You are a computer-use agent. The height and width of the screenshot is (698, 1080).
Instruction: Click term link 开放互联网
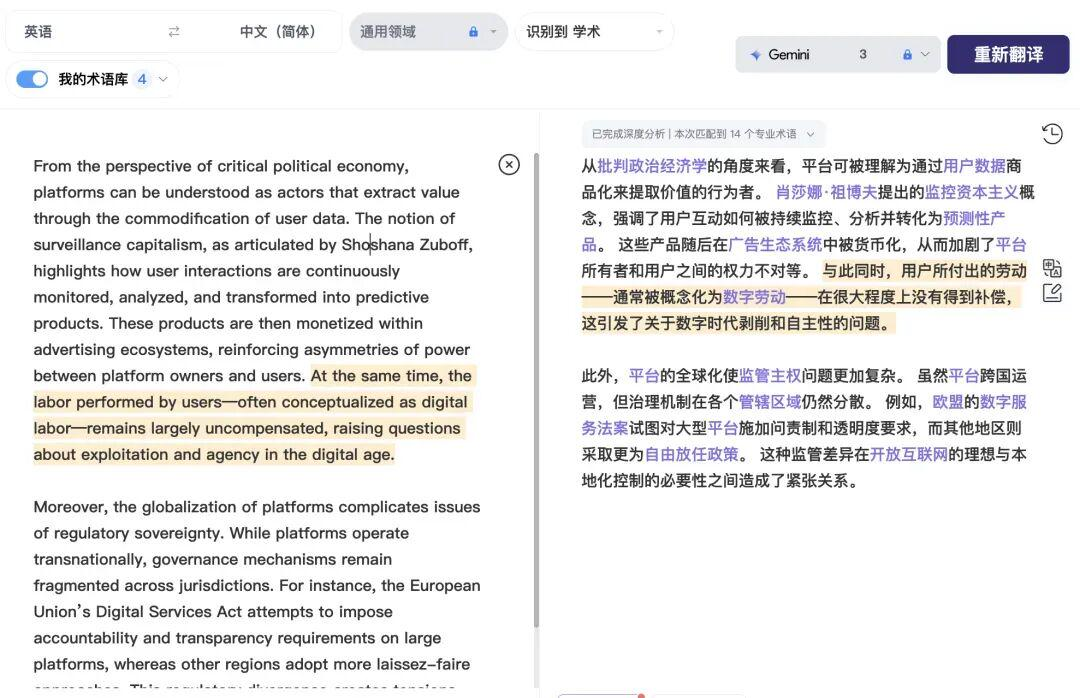[x=909, y=454]
